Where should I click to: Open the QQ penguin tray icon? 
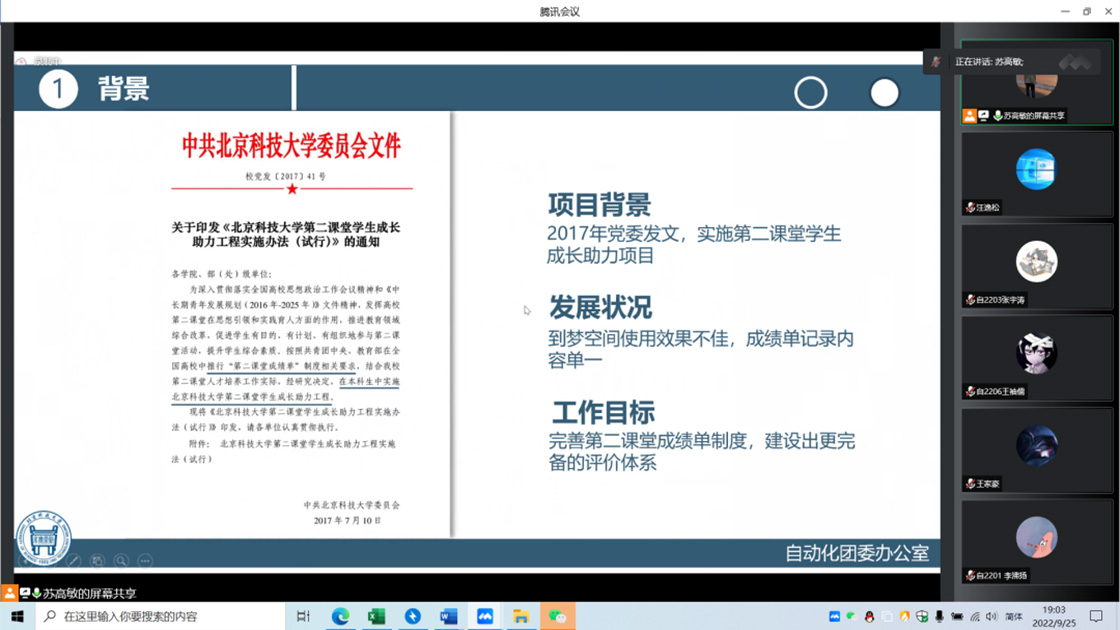869,616
